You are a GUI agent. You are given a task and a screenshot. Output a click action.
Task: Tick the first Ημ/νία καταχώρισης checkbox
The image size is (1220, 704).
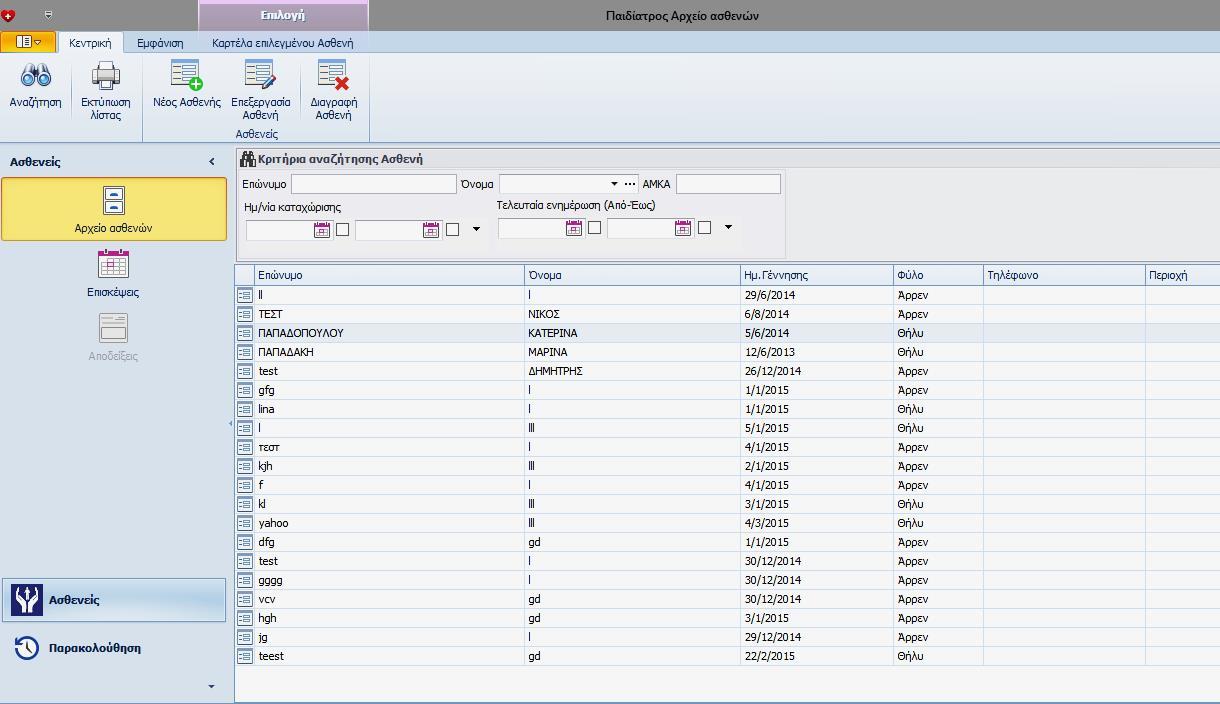coord(342,230)
